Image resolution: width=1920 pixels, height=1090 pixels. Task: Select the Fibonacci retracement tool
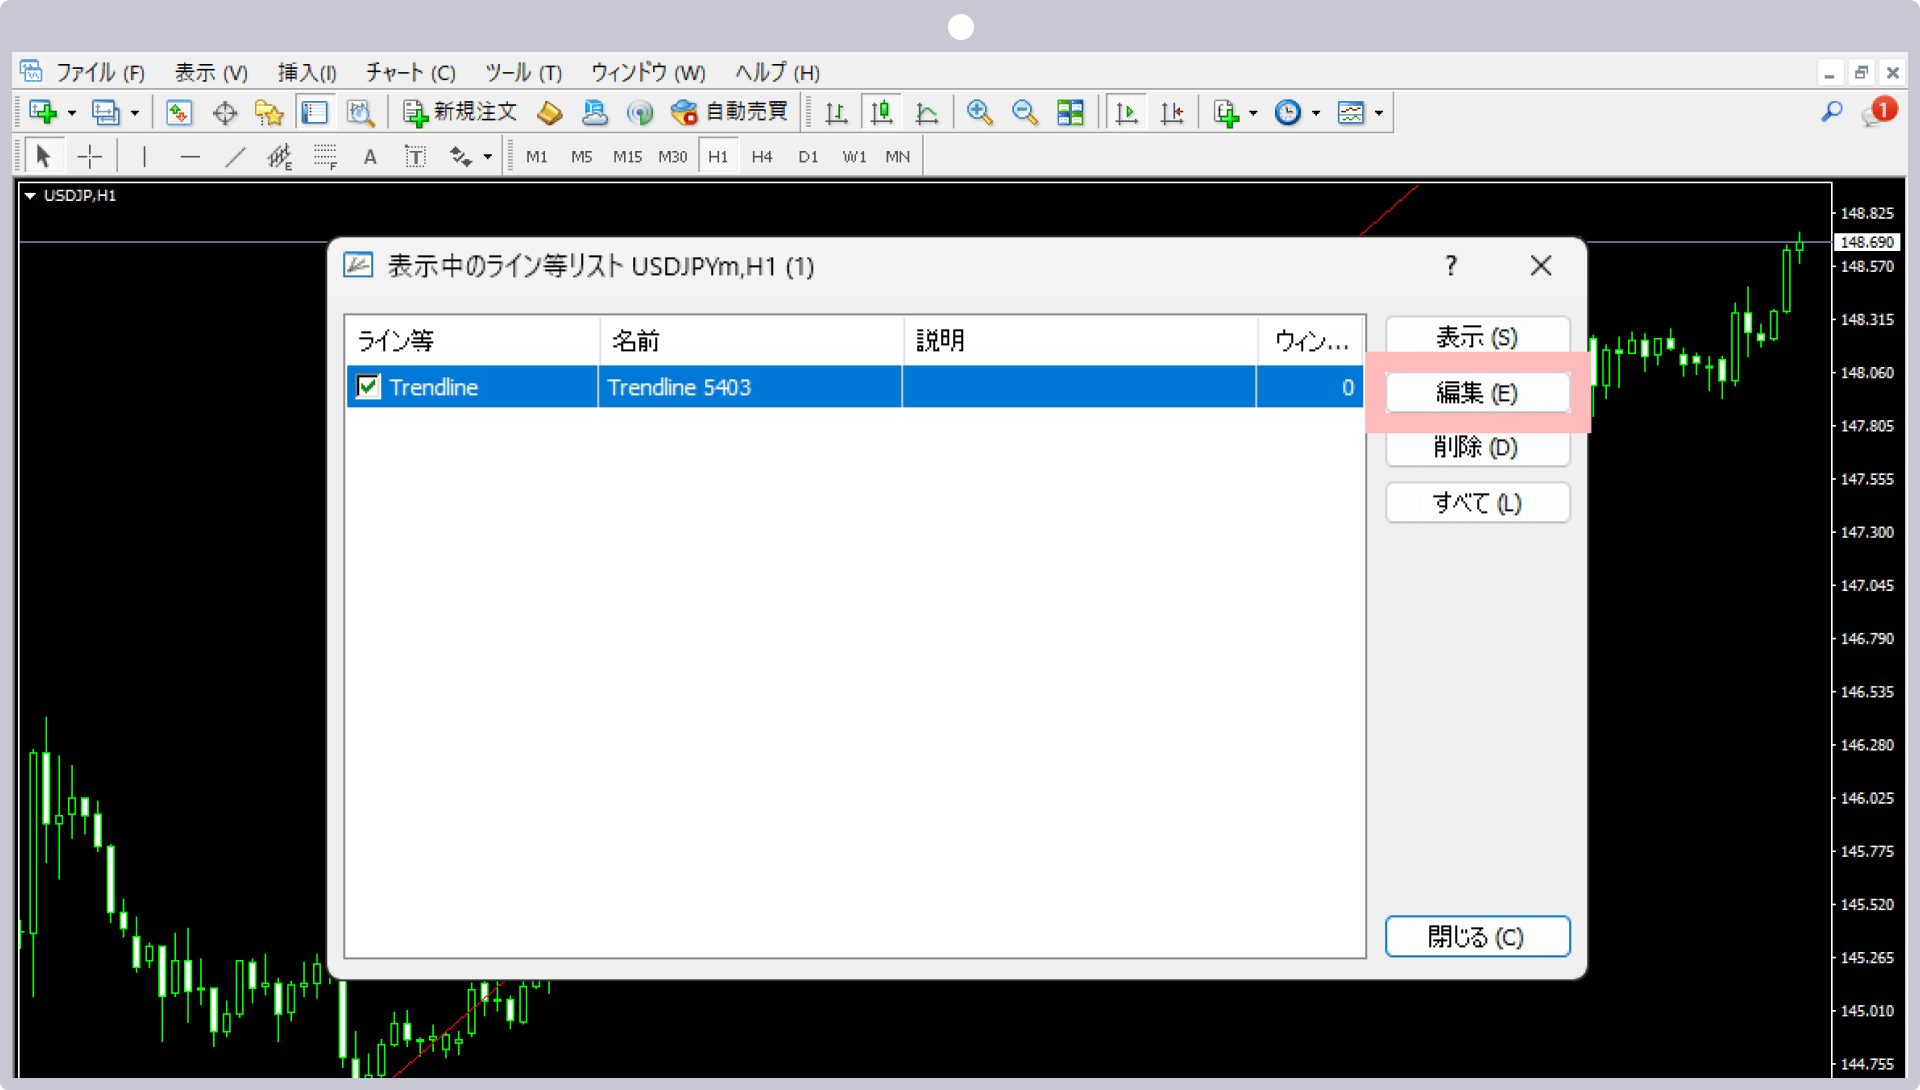[x=325, y=156]
